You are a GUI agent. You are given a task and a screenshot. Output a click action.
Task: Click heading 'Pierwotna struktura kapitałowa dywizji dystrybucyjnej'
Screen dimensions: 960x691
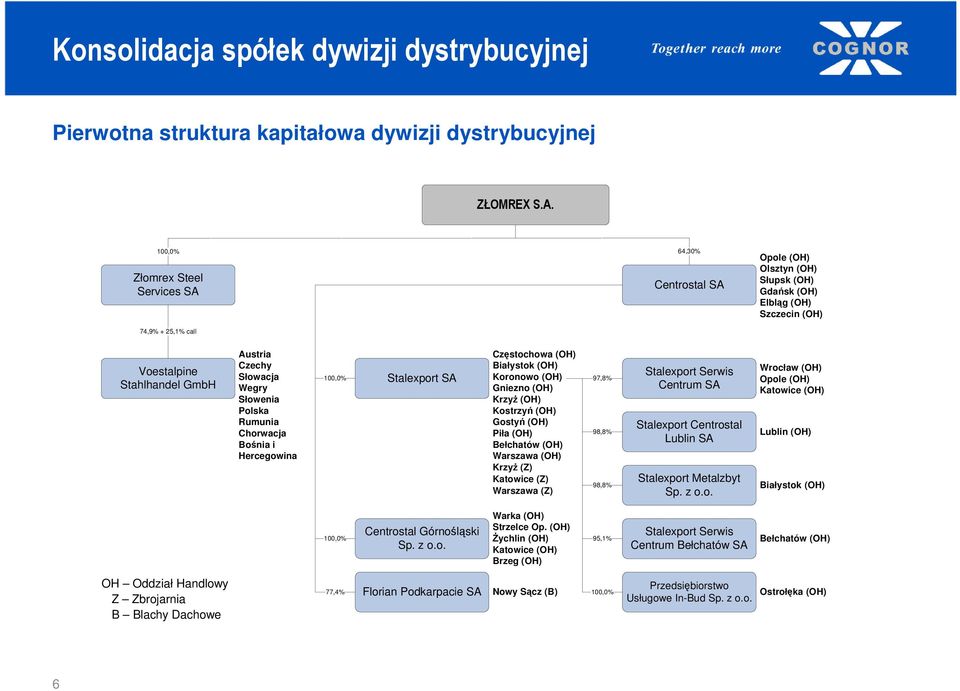coord(324,133)
